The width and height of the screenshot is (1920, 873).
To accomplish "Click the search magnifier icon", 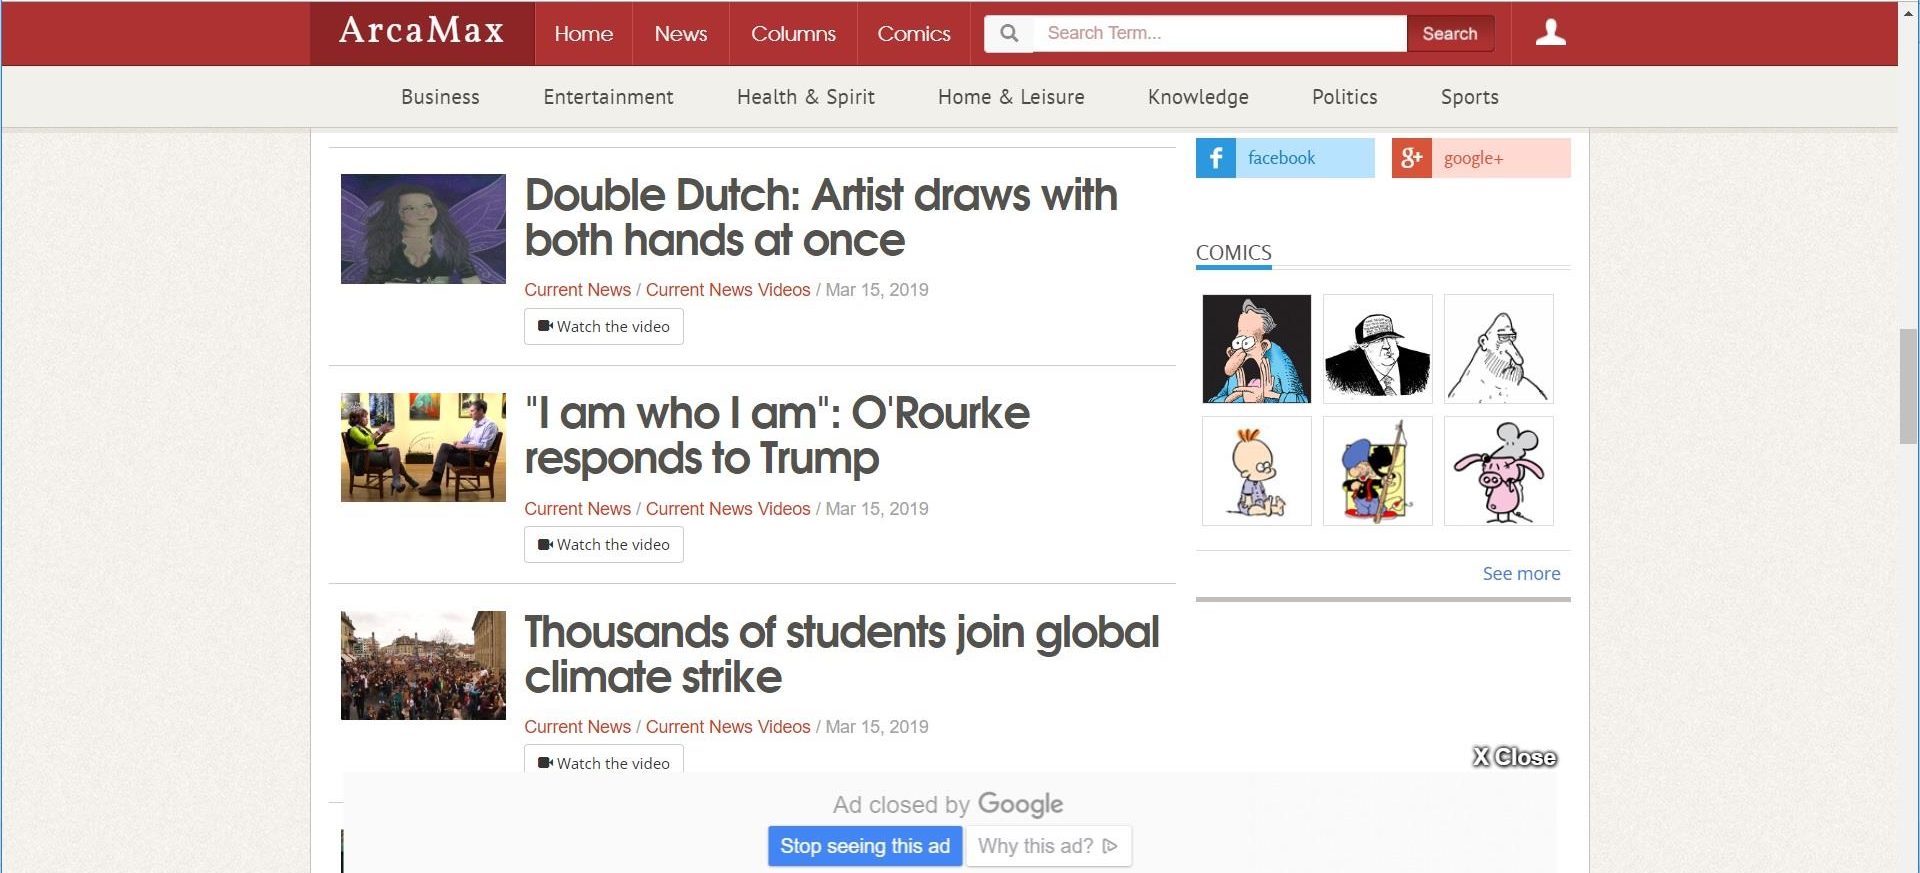I will (x=1009, y=33).
